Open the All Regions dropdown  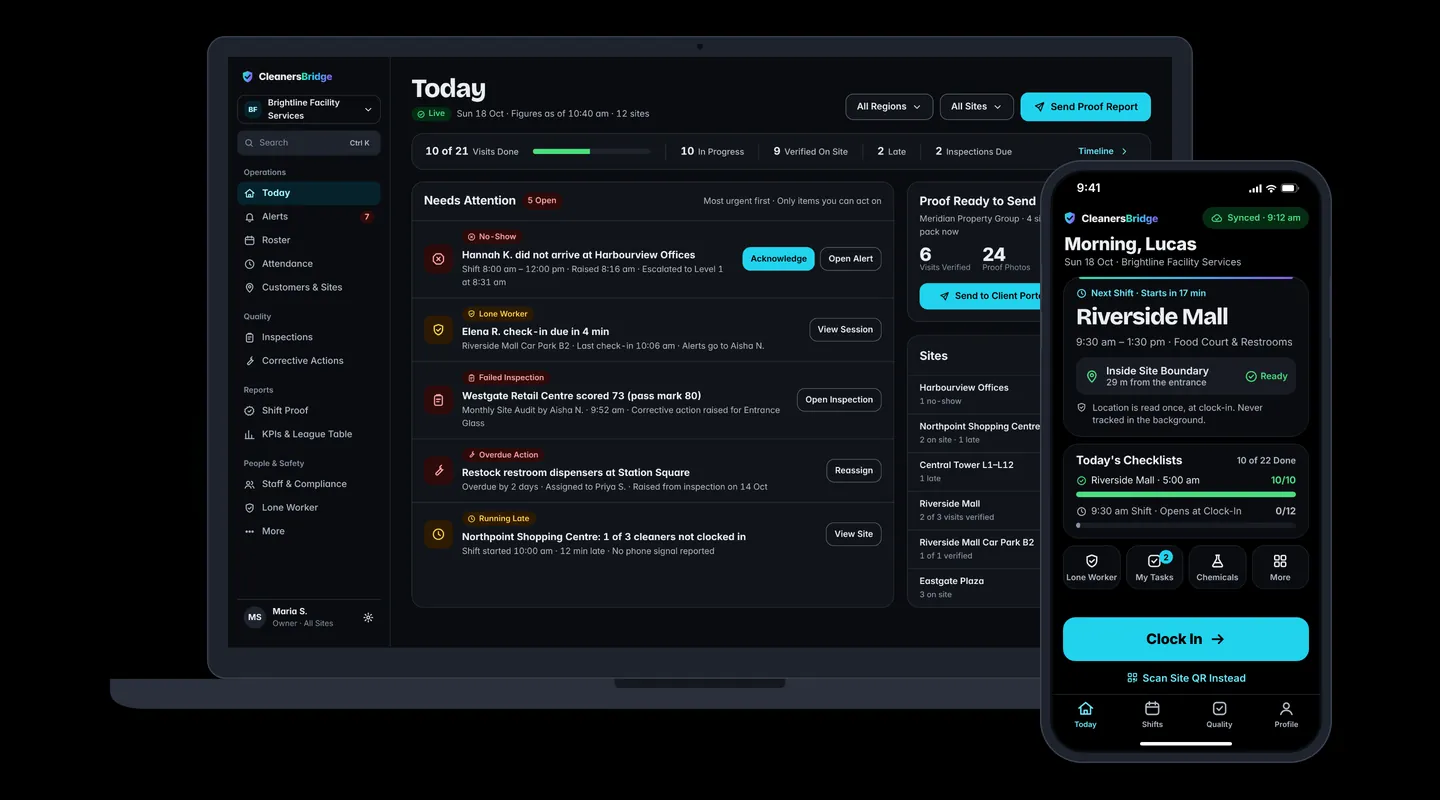(889, 107)
